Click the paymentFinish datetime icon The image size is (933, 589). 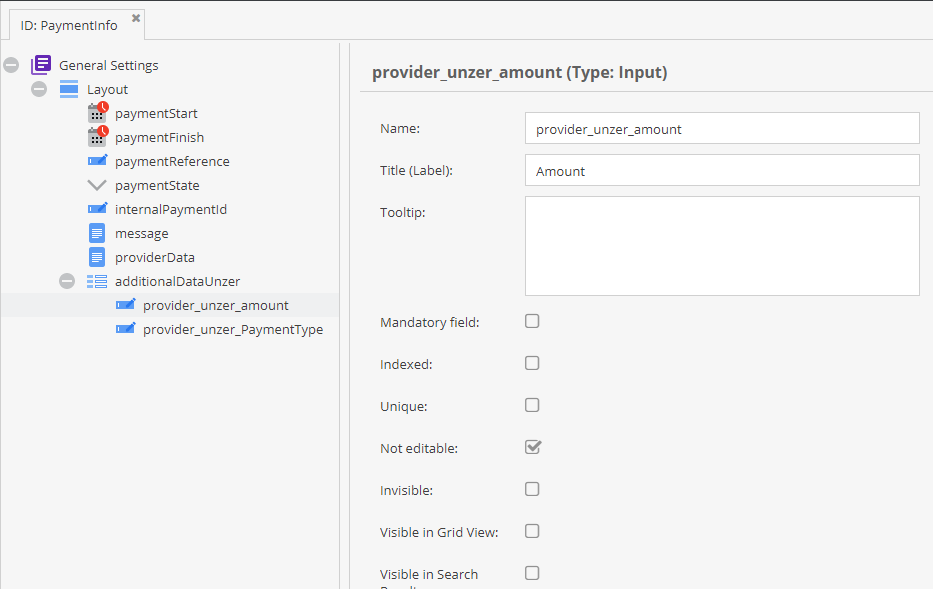(x=97, y=137)
